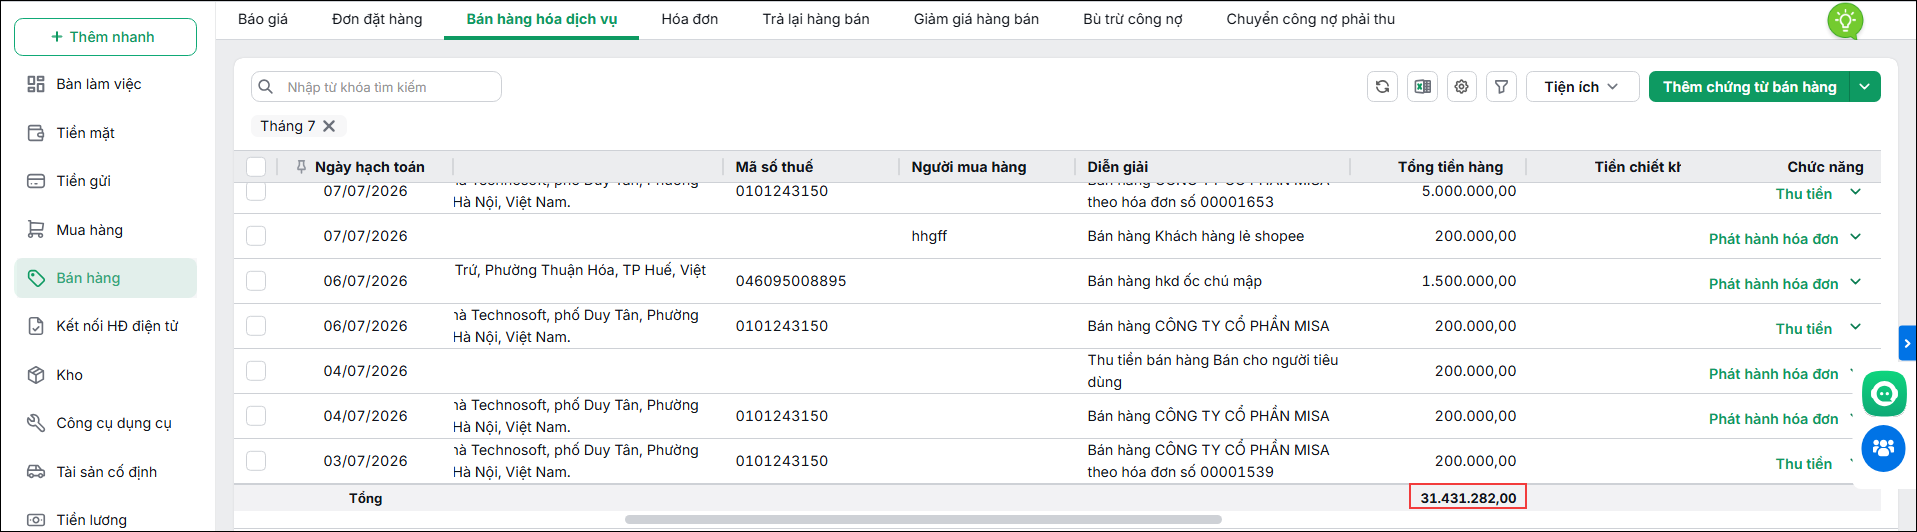Click the Tiền gửi card icon

click(x=36, y=181)
